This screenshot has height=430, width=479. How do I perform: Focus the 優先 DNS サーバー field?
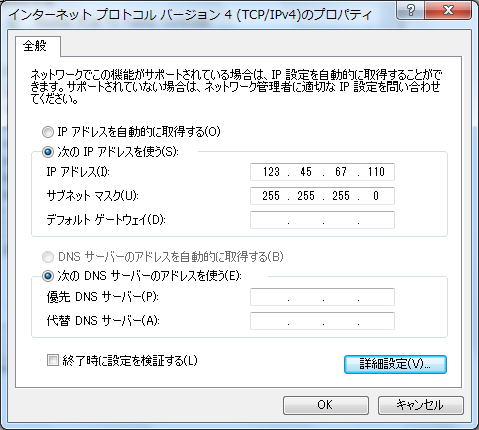[322, 297]
